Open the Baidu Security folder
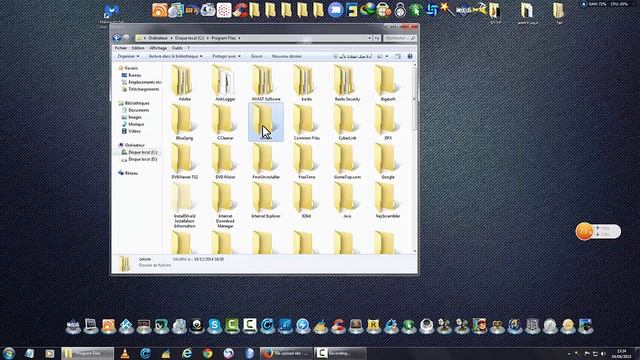The image size is (640, 360). (347, 83)
